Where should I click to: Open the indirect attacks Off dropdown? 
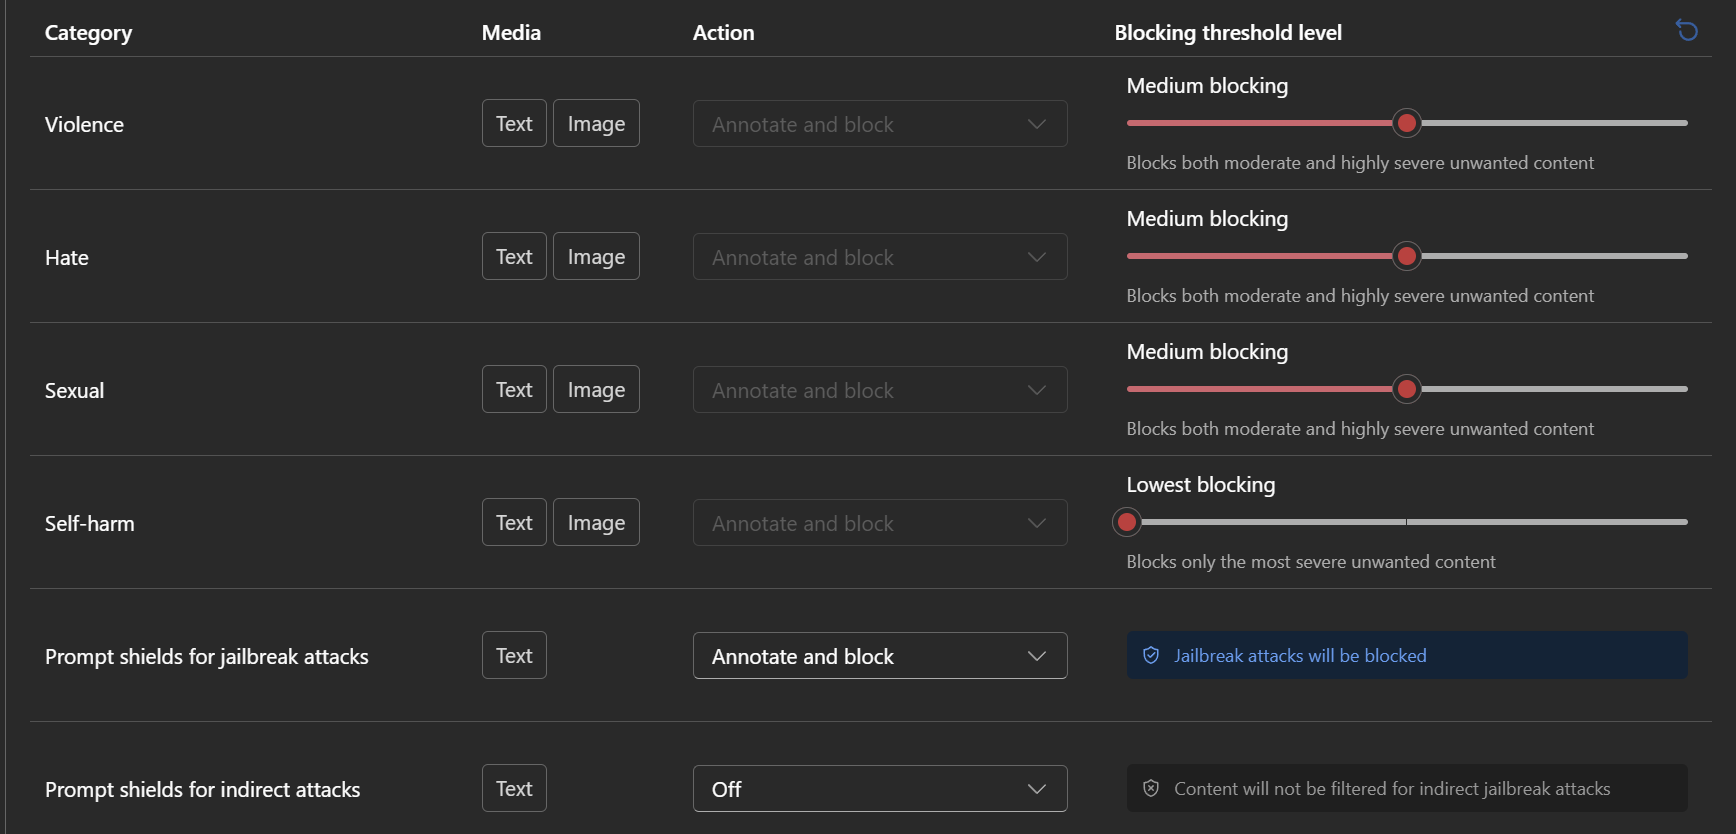[879, 789]
